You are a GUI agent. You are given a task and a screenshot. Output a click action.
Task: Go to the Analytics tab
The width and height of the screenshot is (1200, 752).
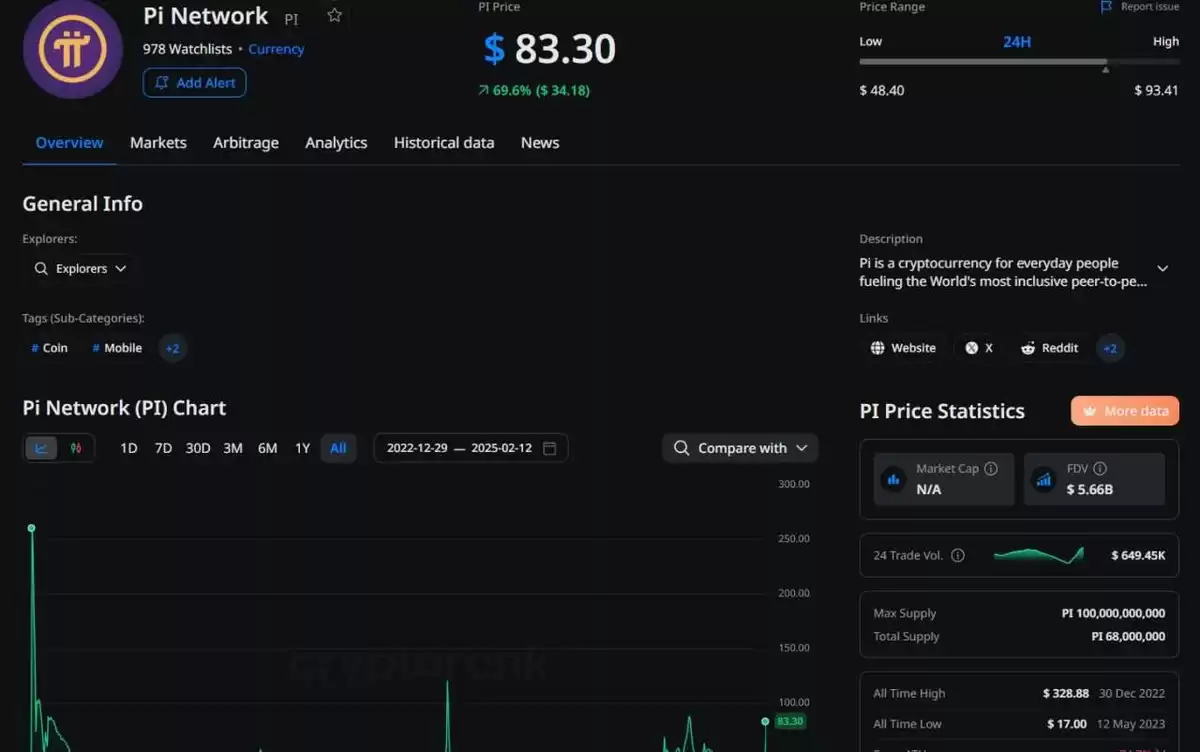pos(336,143)
